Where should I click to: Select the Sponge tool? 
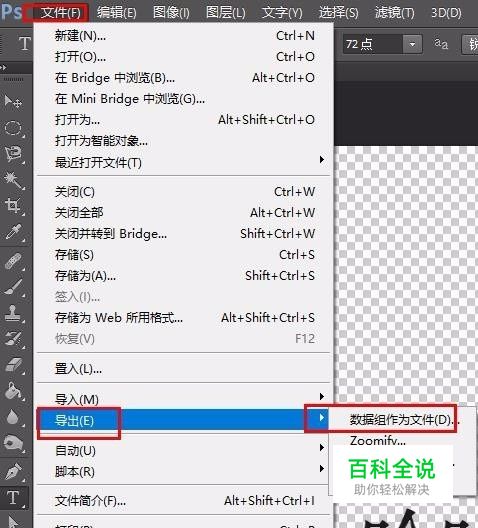(x=13, y=443)
